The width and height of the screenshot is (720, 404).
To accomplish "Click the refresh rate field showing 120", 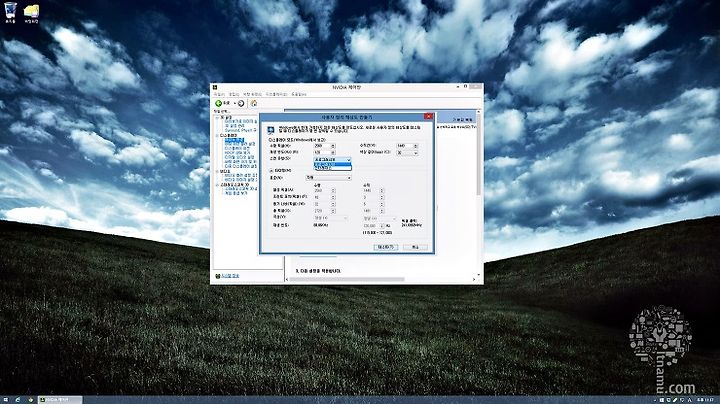I will [x=322, y=152].
